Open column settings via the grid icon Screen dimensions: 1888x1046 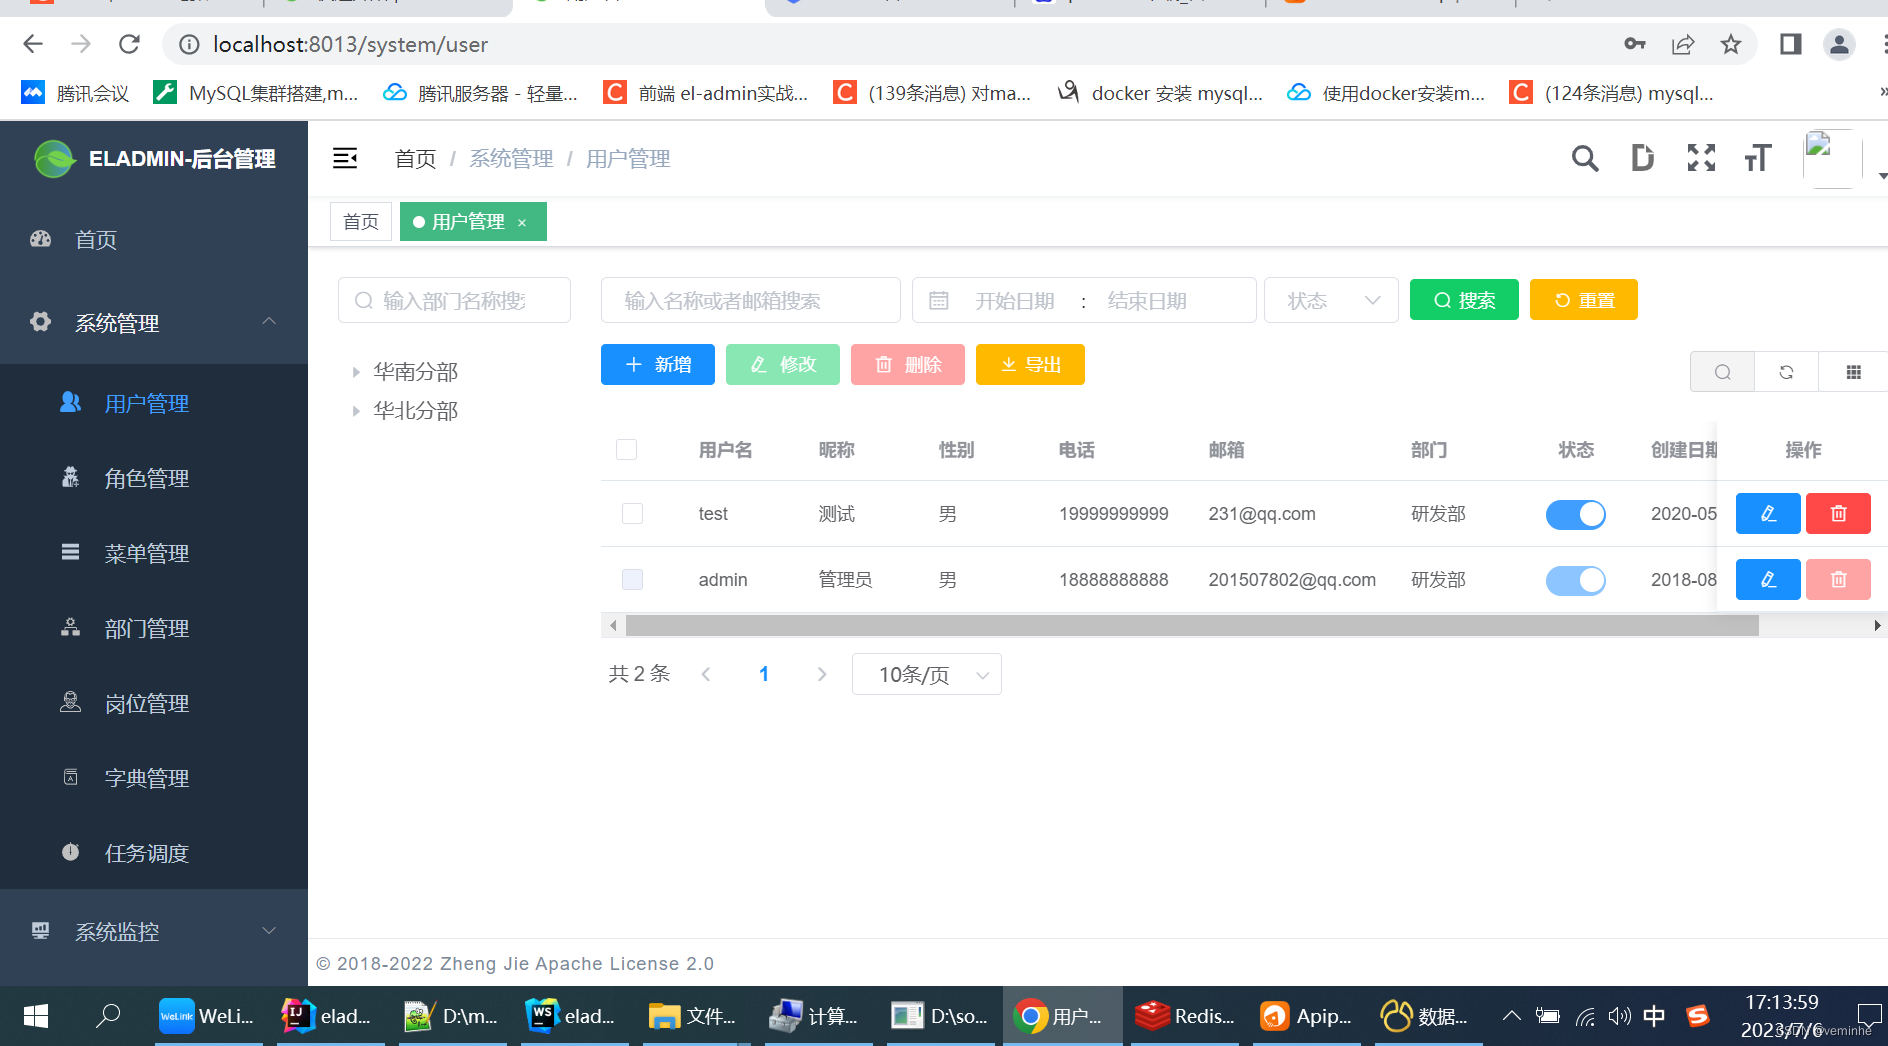point(1853,371)
